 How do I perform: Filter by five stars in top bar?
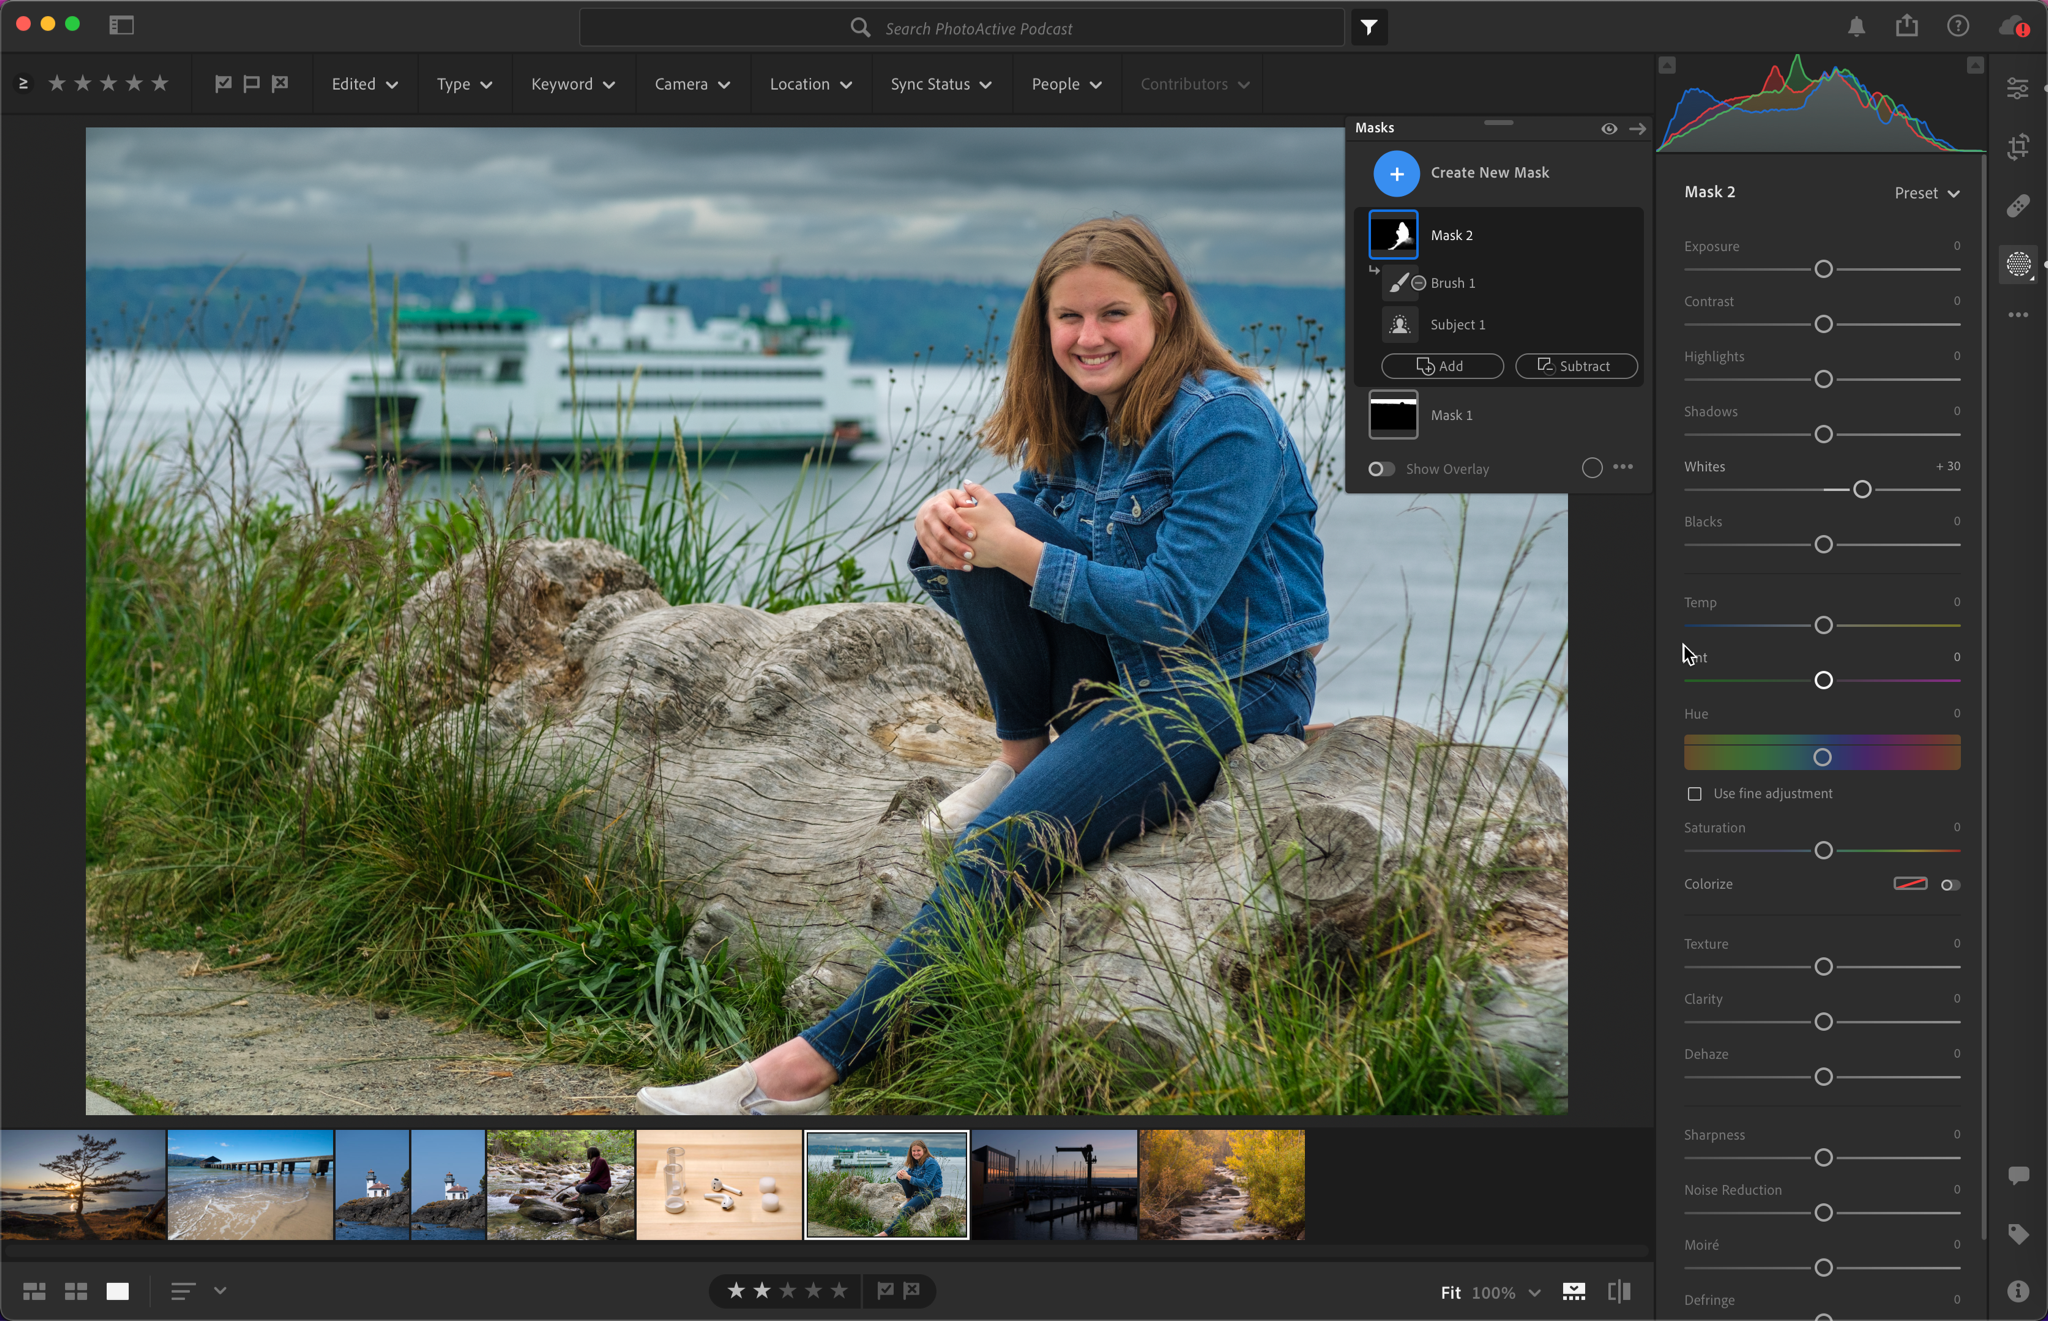160,84
